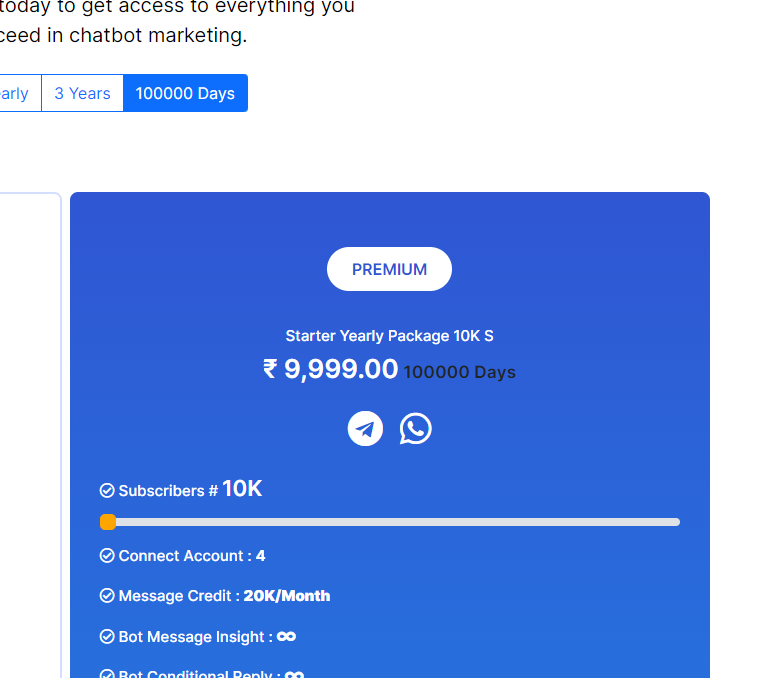The image size is (782, 678).
Task: Click the Subscribers check-circle icon
Action: pos(107,491)
